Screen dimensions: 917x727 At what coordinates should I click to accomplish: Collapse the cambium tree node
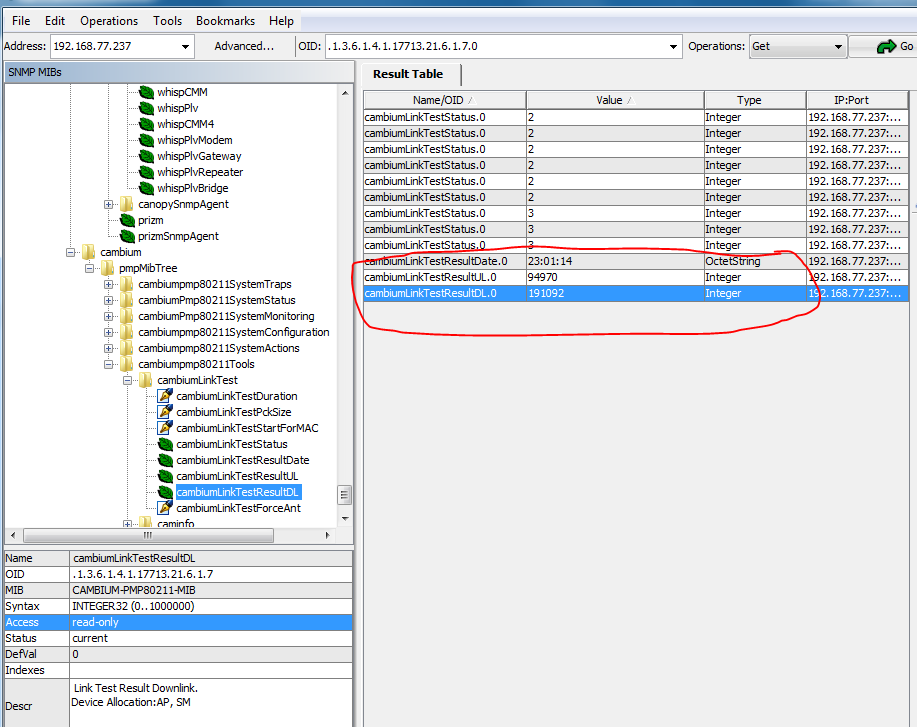(70, 252)
